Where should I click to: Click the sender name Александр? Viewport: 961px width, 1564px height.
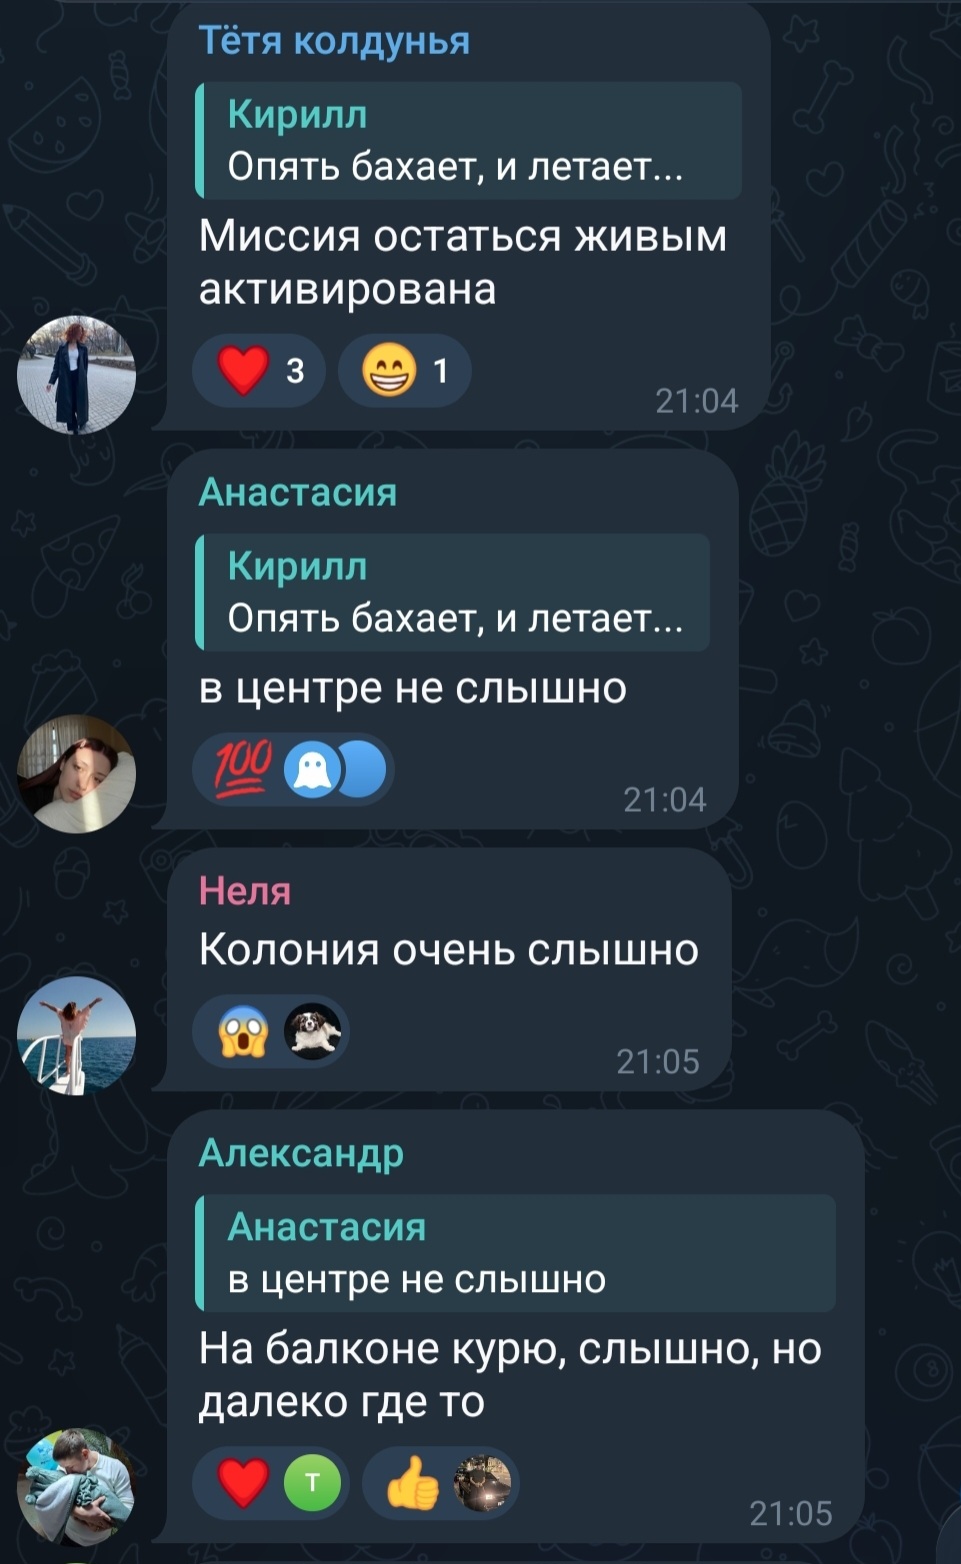pyautogui.click(x=301, y=1153)
